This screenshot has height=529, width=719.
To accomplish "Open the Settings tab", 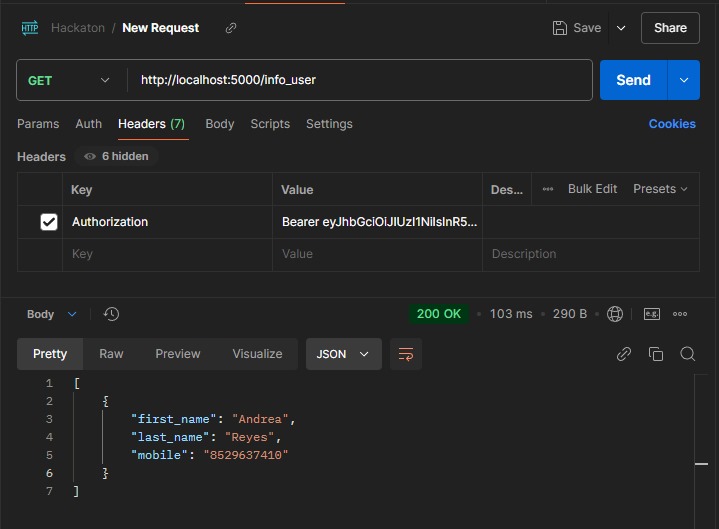I will [329, 124].
